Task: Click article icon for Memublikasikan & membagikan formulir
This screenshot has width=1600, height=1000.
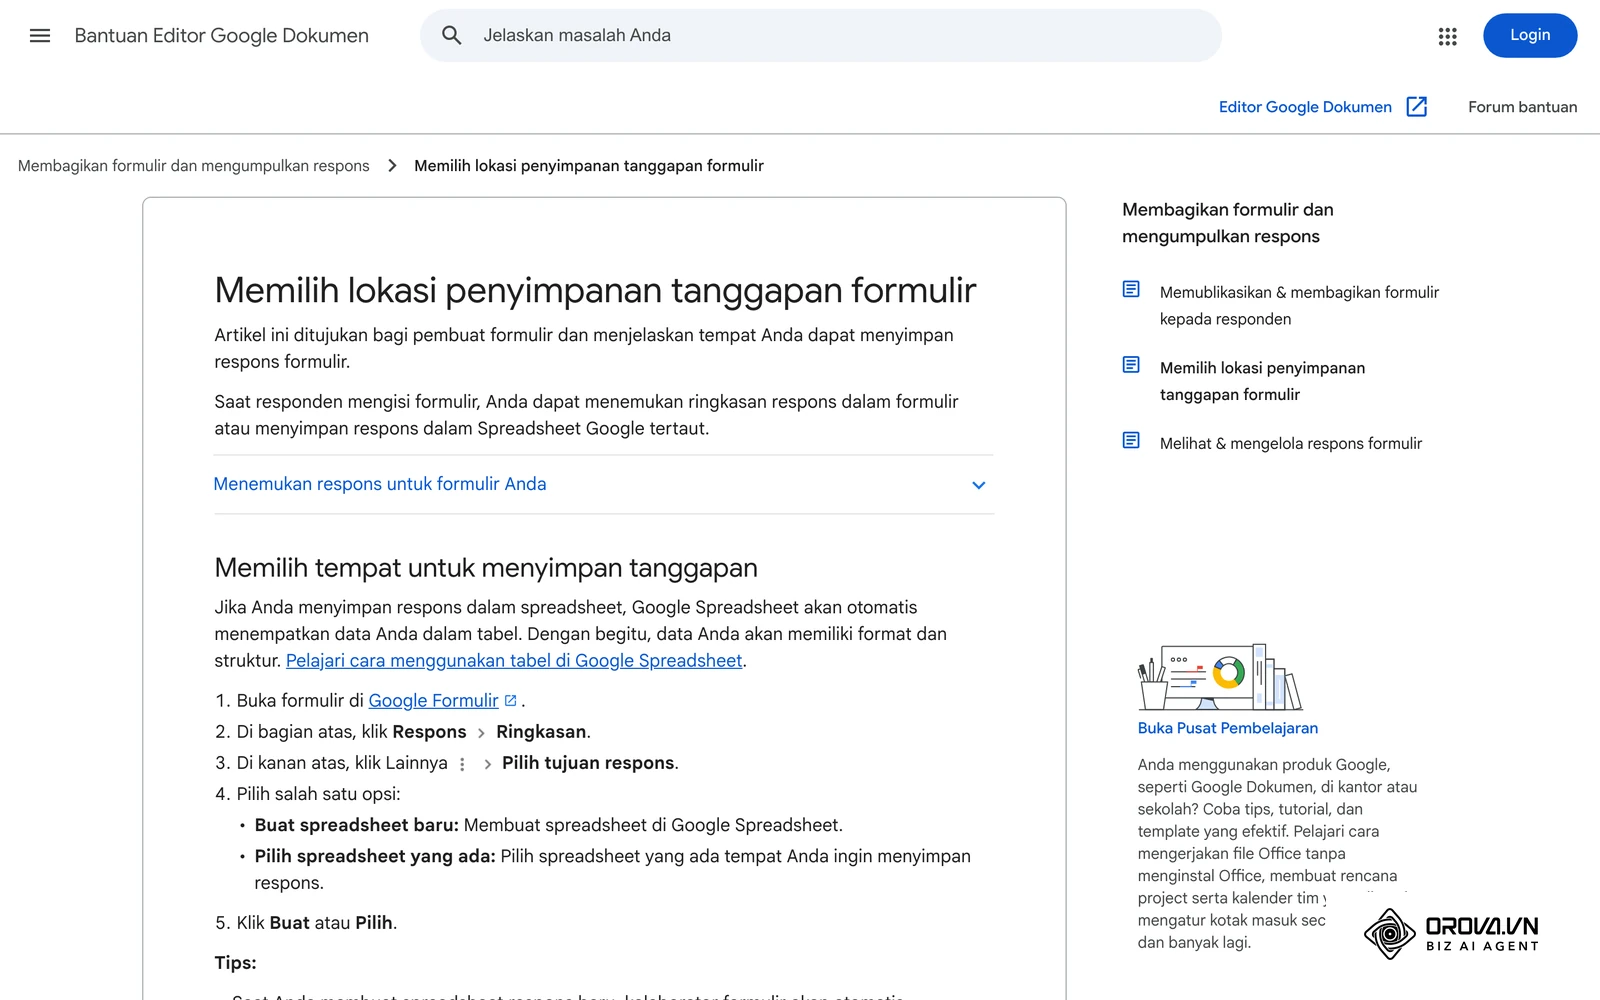Action: (1131, 289)
